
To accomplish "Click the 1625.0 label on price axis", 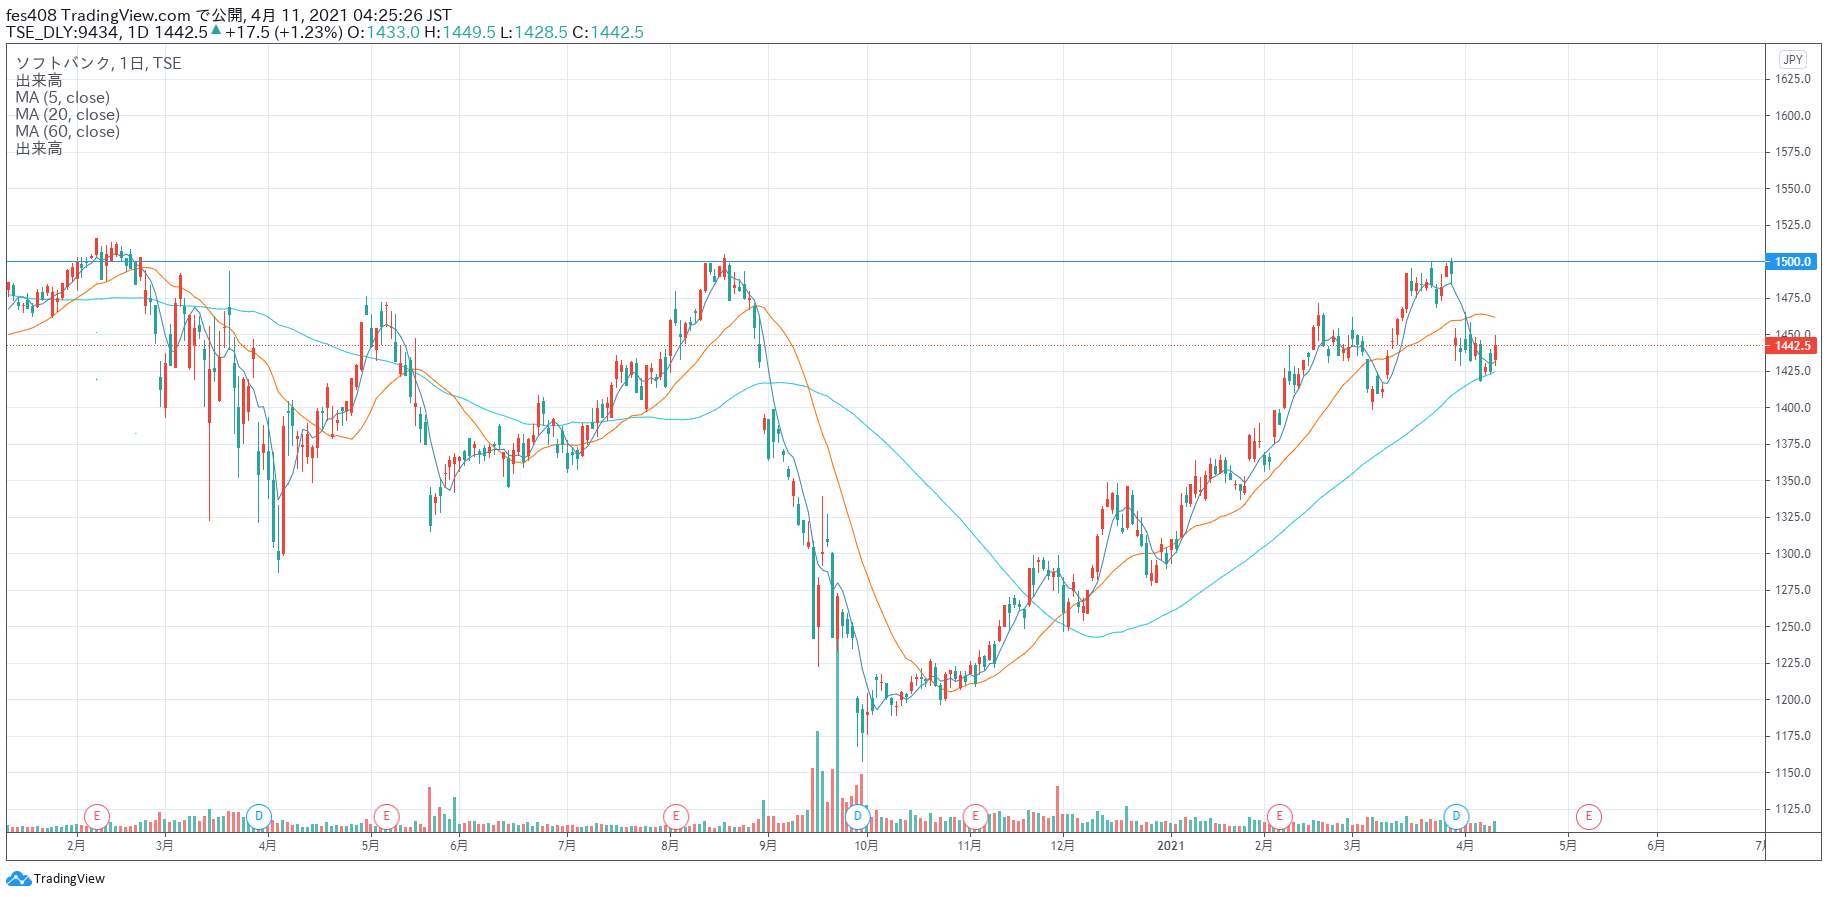I will 1793,79.
